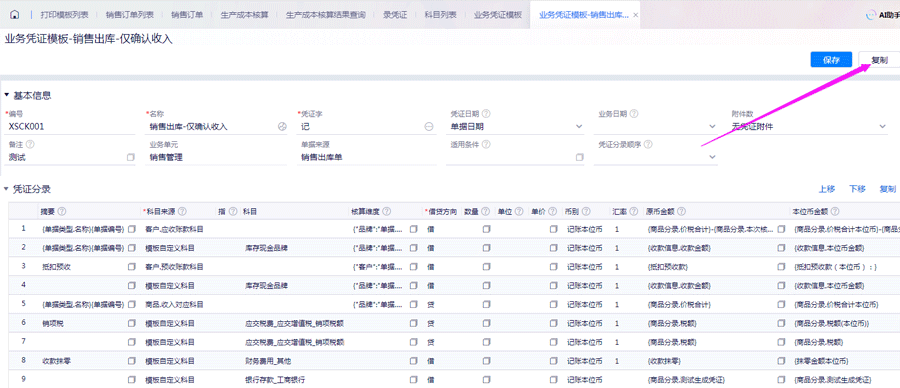Switch to 生产成本核算 tab
Viewport: 900px width, 388px height.
click(x=245, y=15)
